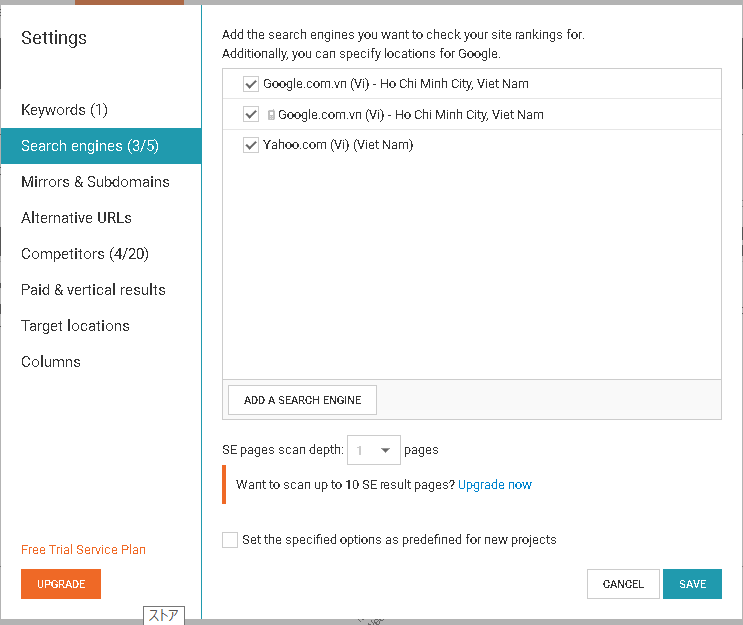743x625 pixels.
Task: Follow the Upgrade now link
Action: [x=495, y=485]
